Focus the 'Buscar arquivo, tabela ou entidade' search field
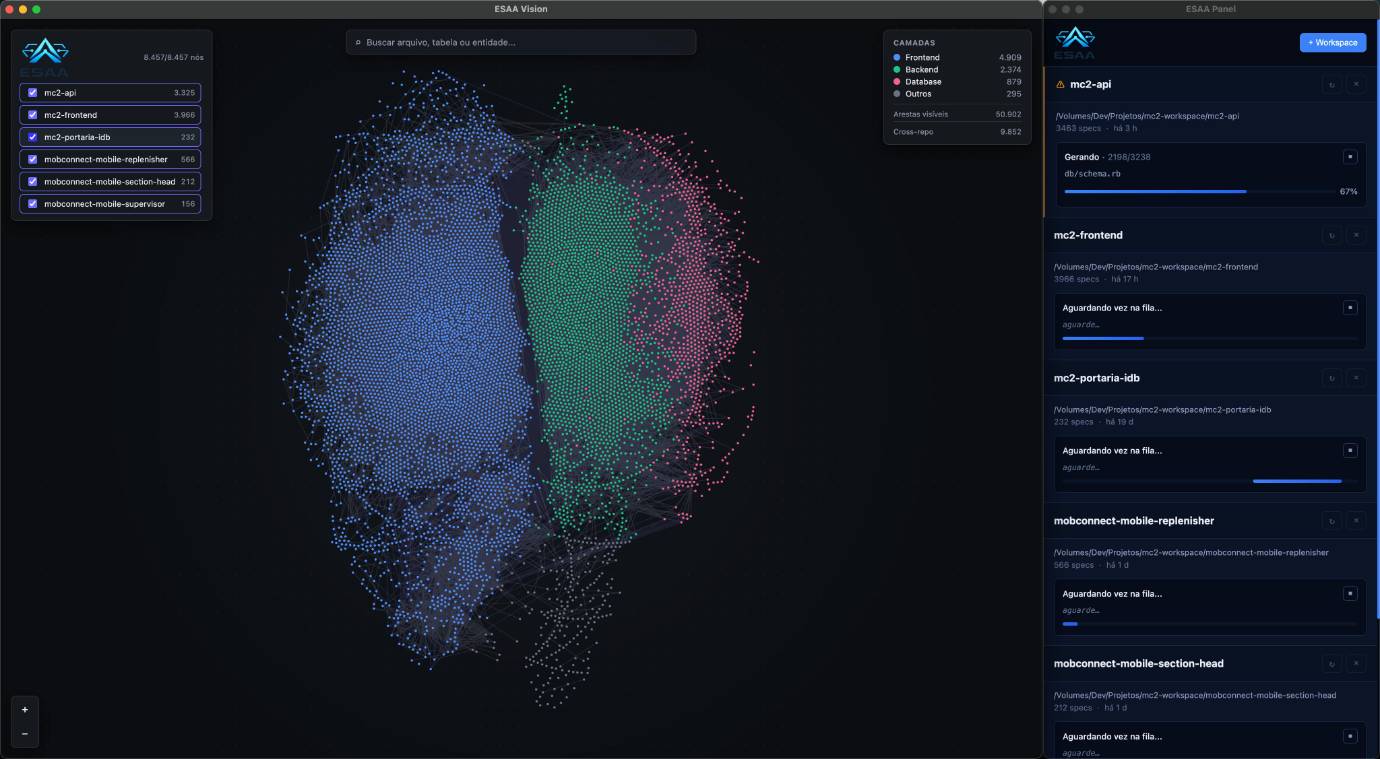The image size is (1380, 759). coord(521,43)
